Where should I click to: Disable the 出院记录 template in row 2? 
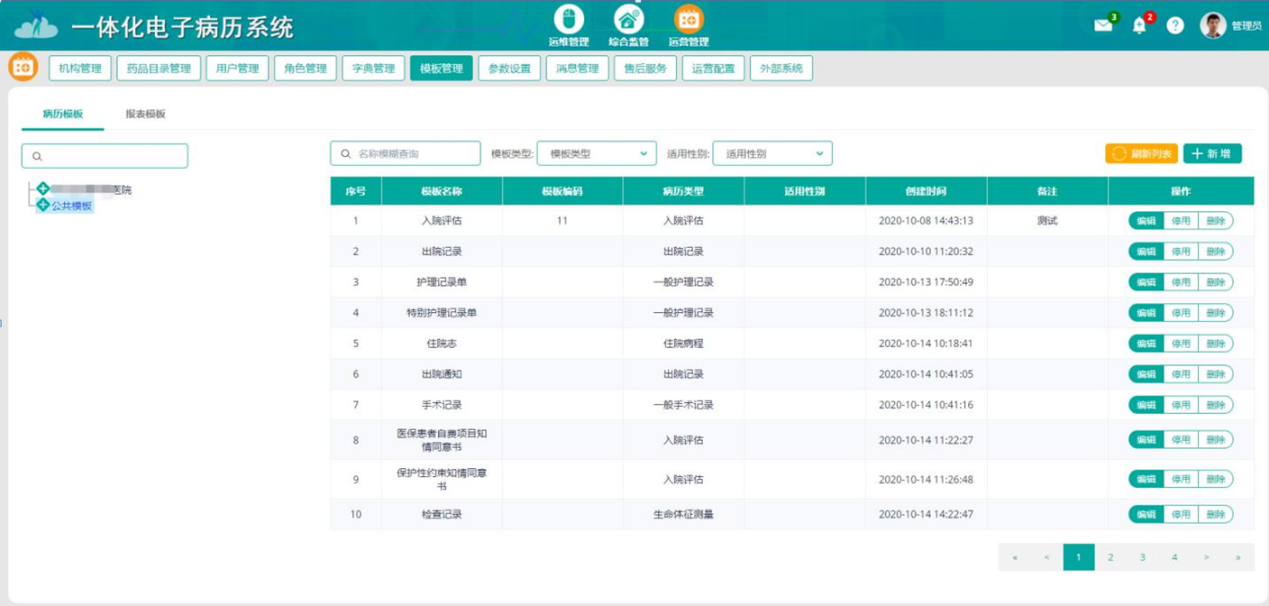coord(1181,252)
